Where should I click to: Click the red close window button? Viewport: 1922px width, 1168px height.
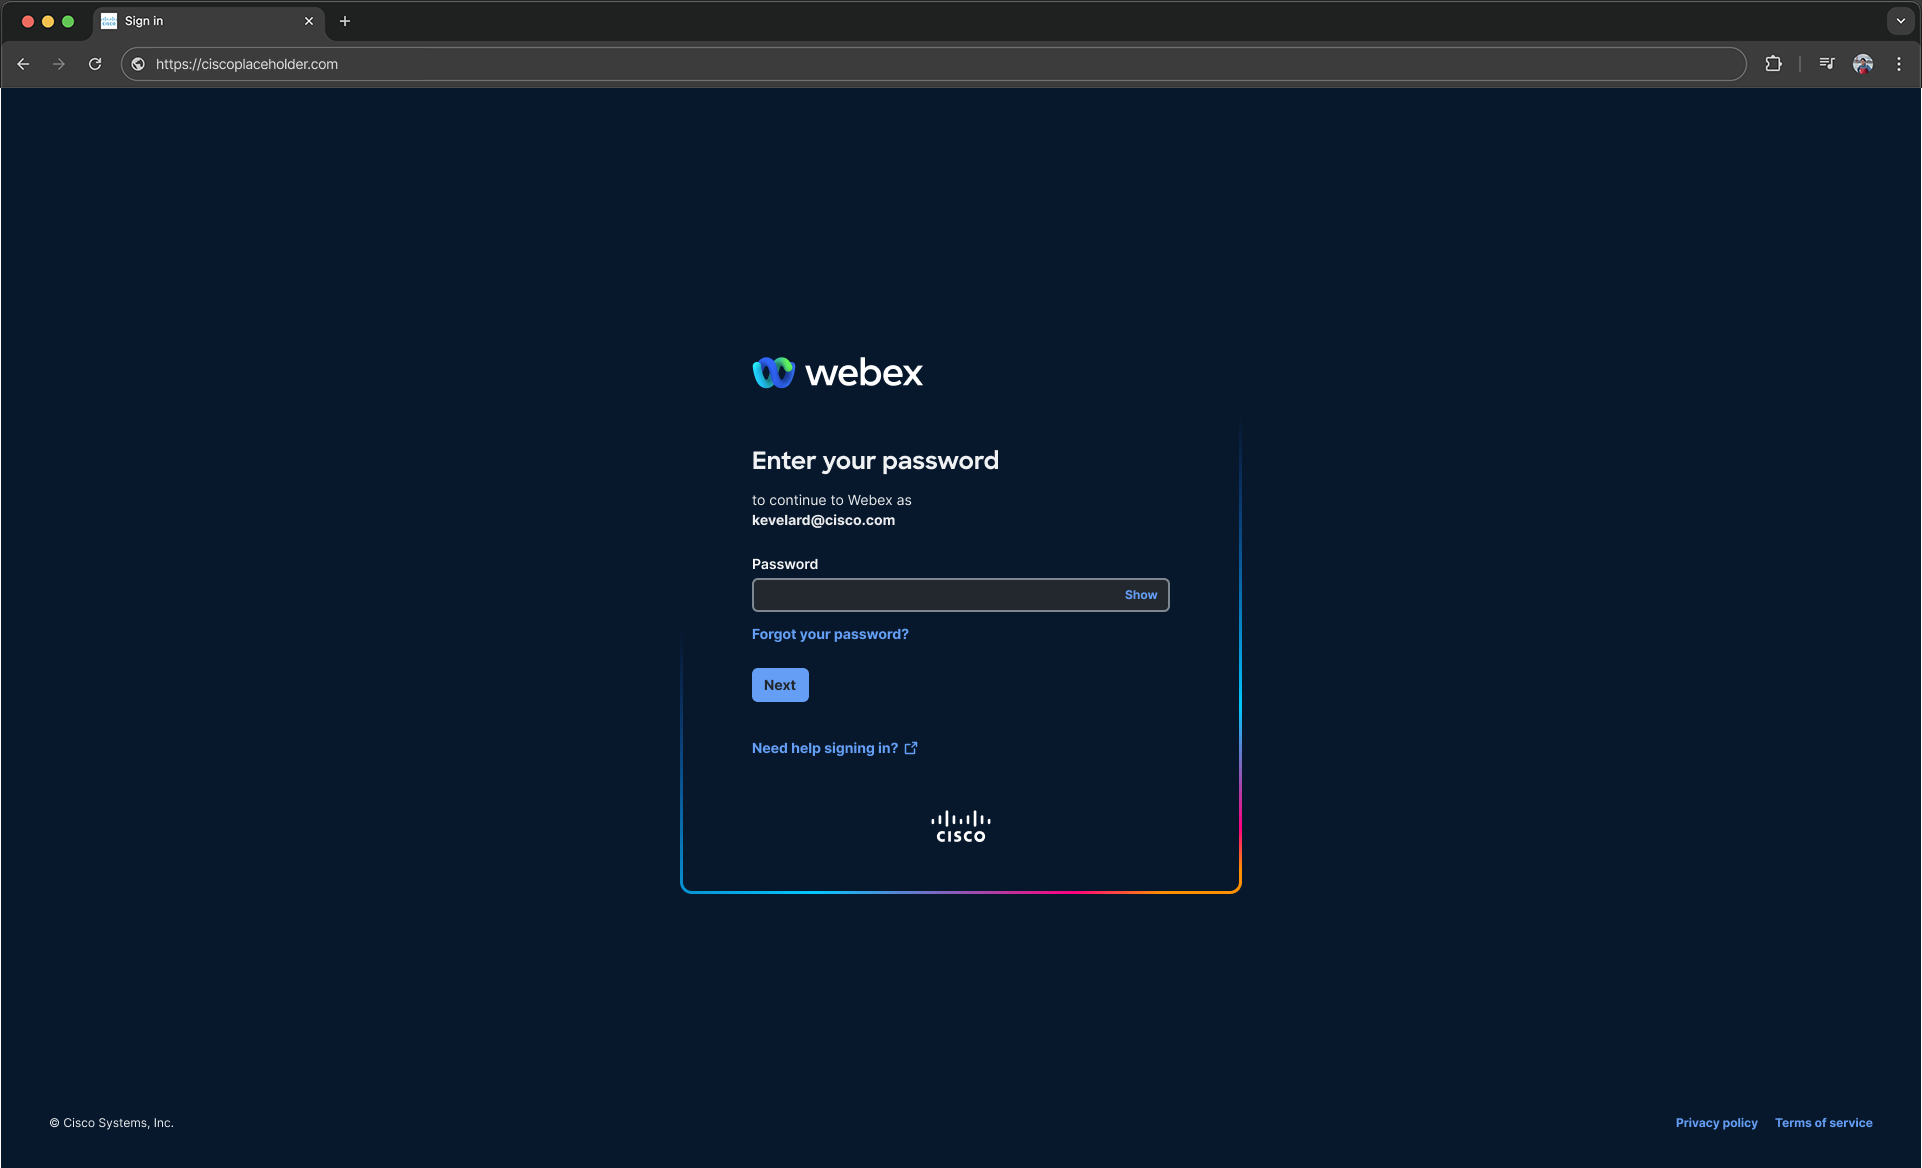pos(28,21)
